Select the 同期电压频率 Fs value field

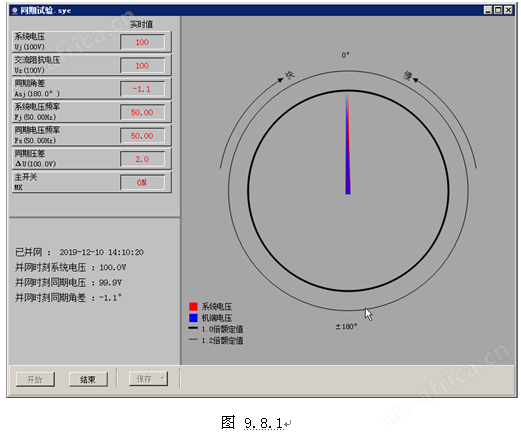point(142,136)
